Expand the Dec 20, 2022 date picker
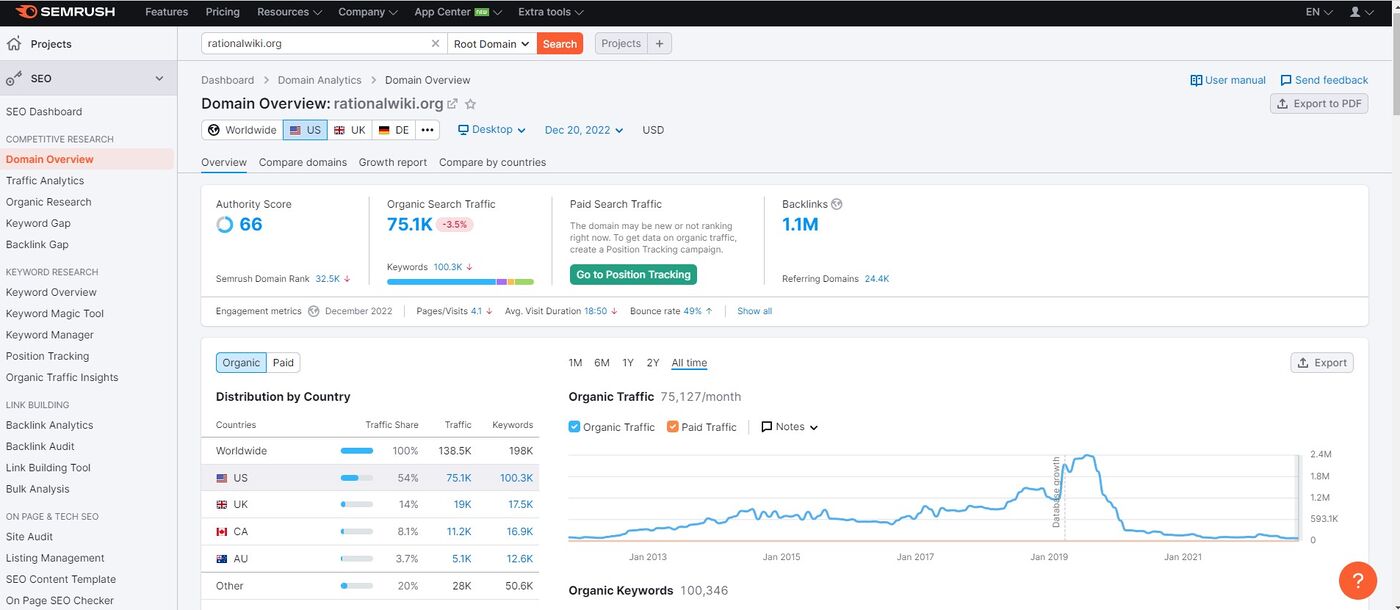Image resolution: width=1400 pixels, height=610 pixels. [583, 130]
